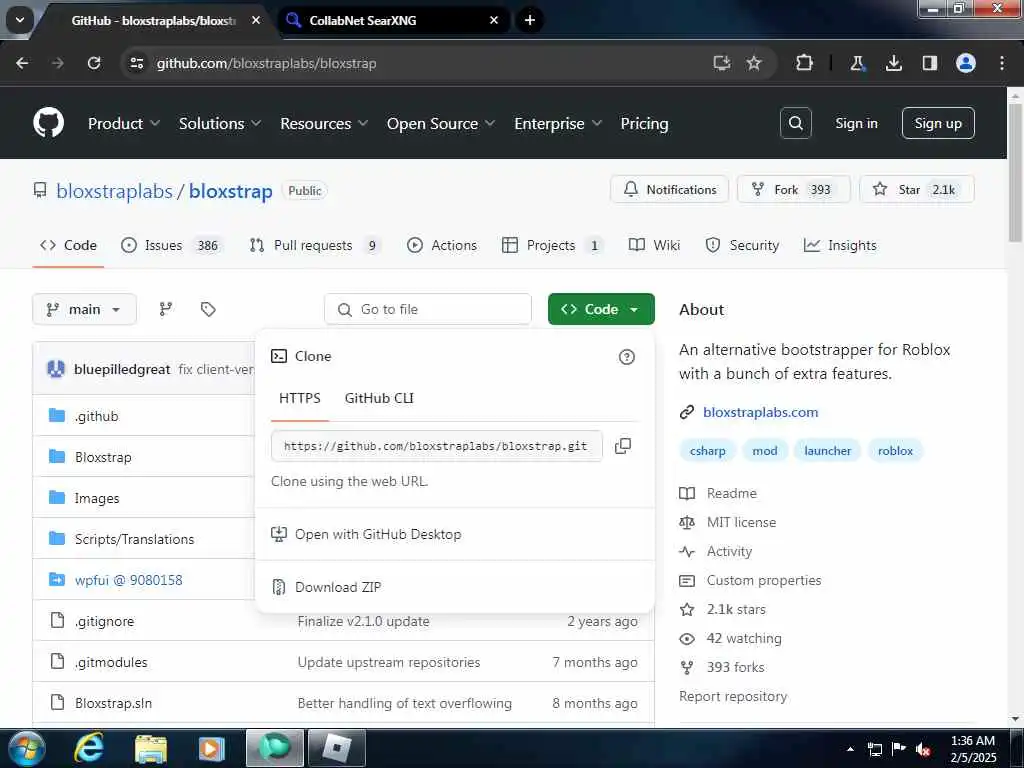Open clone help question-mark icon
This screenshot has height=768, width=1024.
(x=626, y=357)
